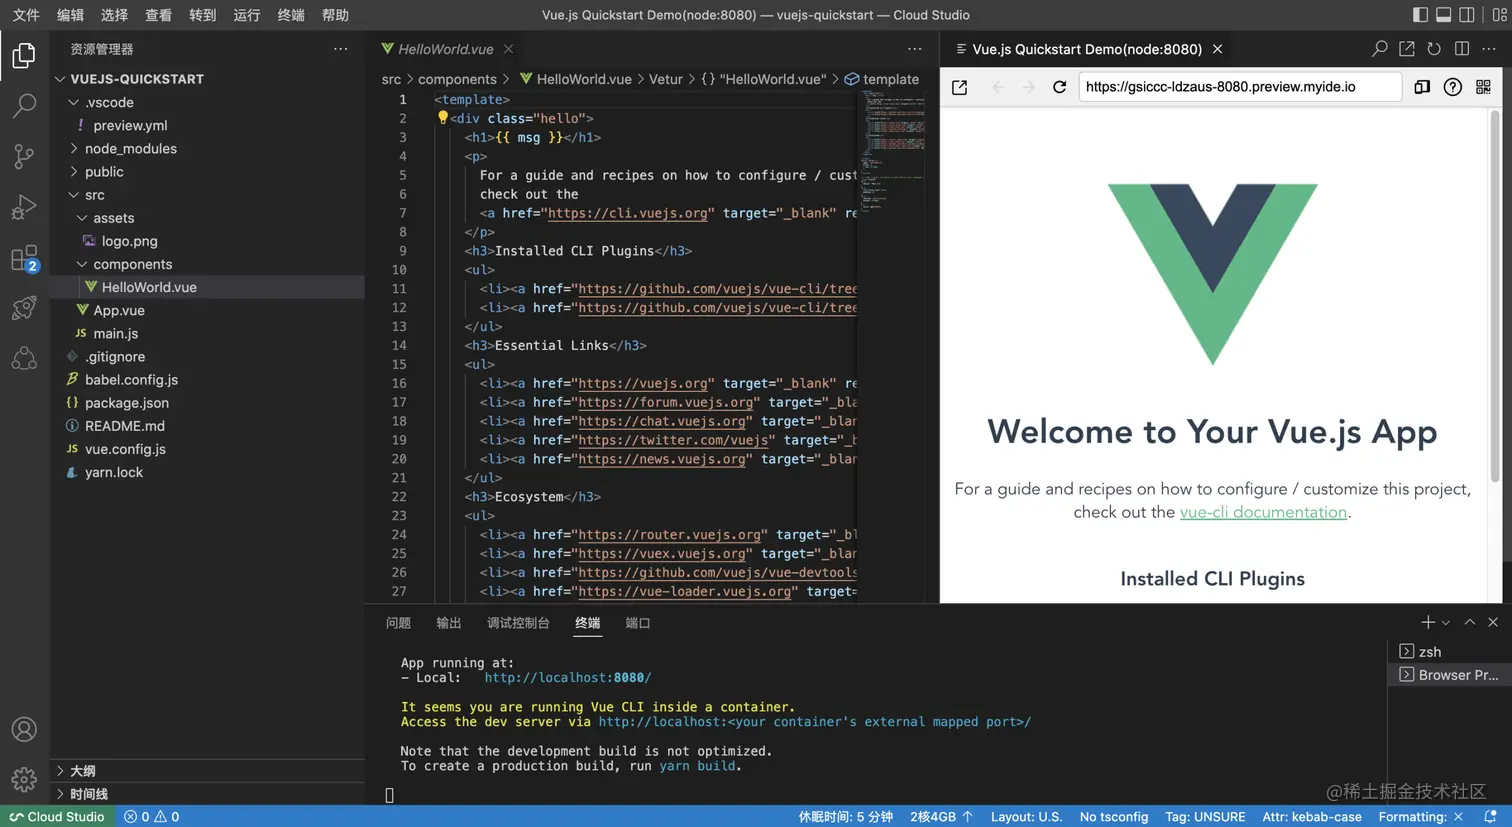The height and width of the screenshot is (827, 1512).
Task: Select the Browser Pr... terminal session
Action: point(1449,675)
